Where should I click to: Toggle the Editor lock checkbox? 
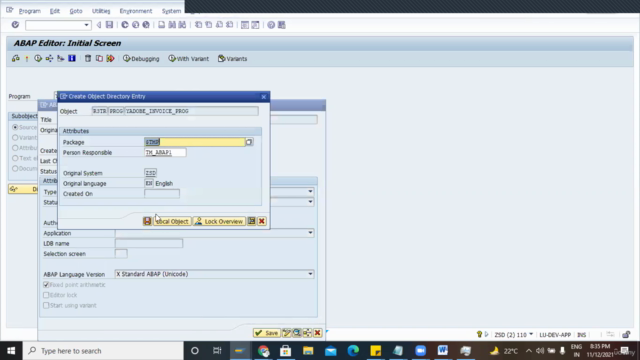tap(46, 295)
